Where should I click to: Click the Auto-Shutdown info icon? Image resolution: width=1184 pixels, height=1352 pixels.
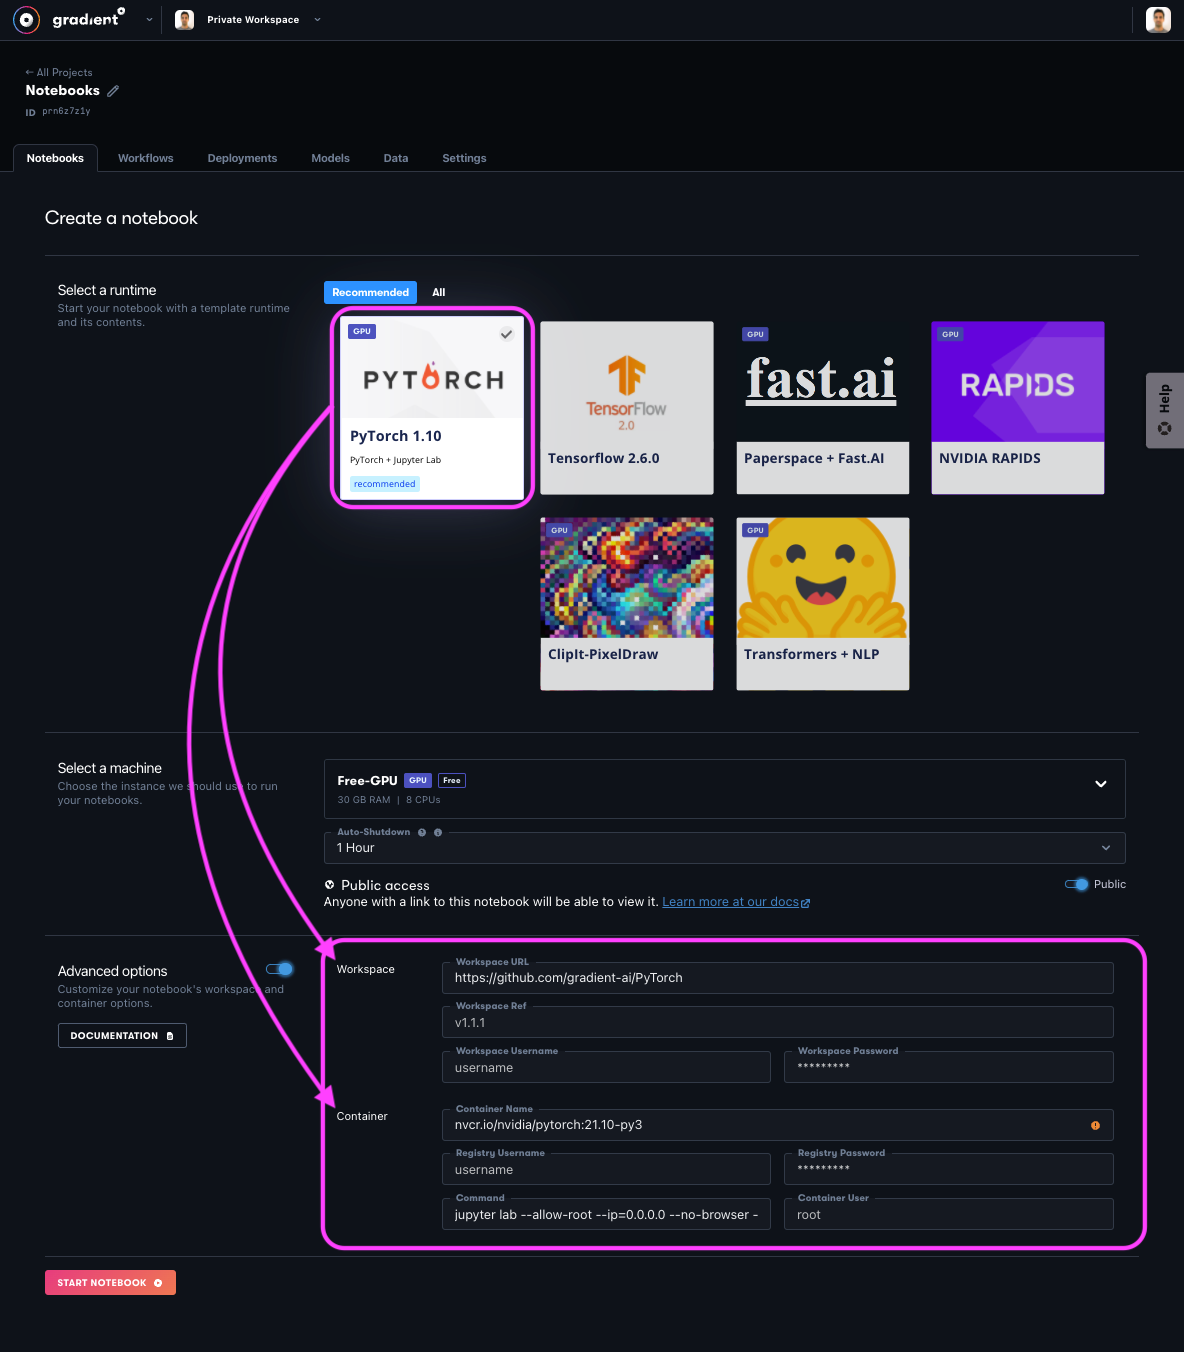438,832
